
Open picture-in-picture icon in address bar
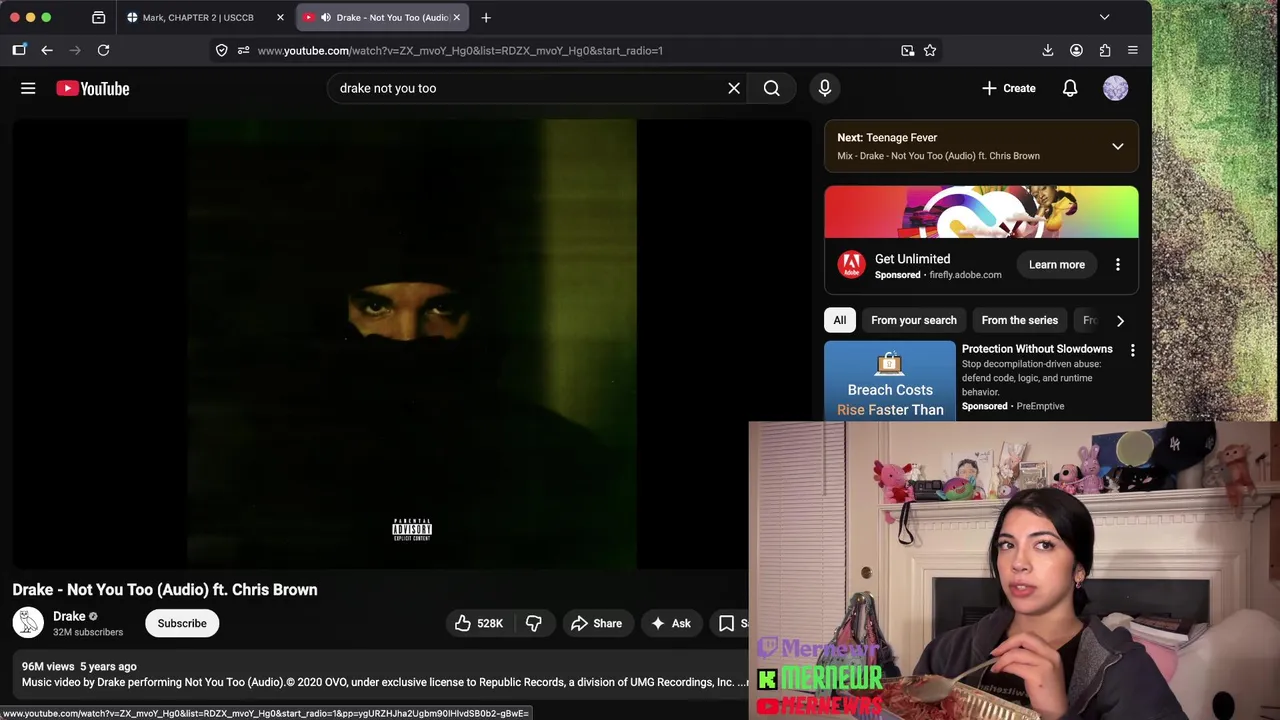(908, 50)
